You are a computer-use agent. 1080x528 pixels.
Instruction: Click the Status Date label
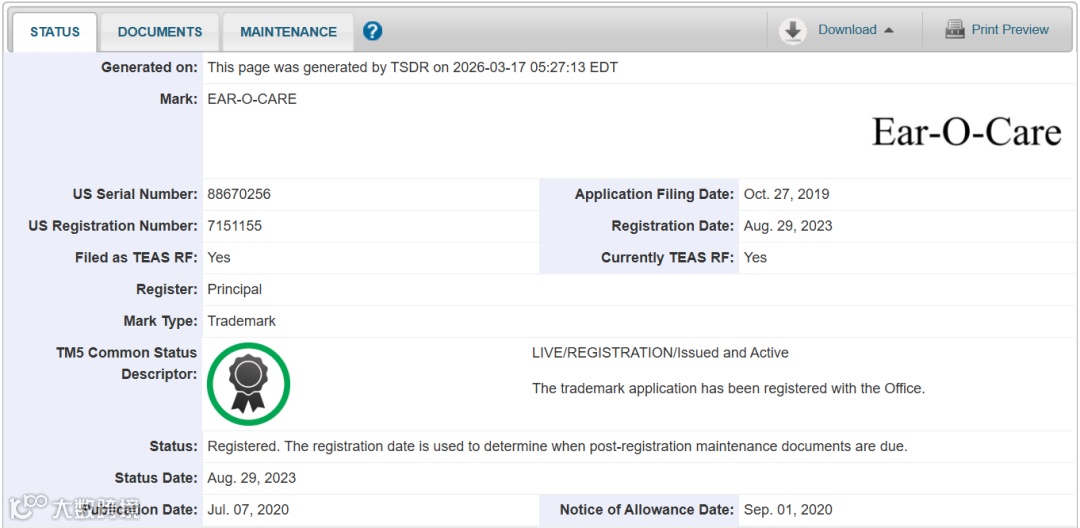pos(156,478)
